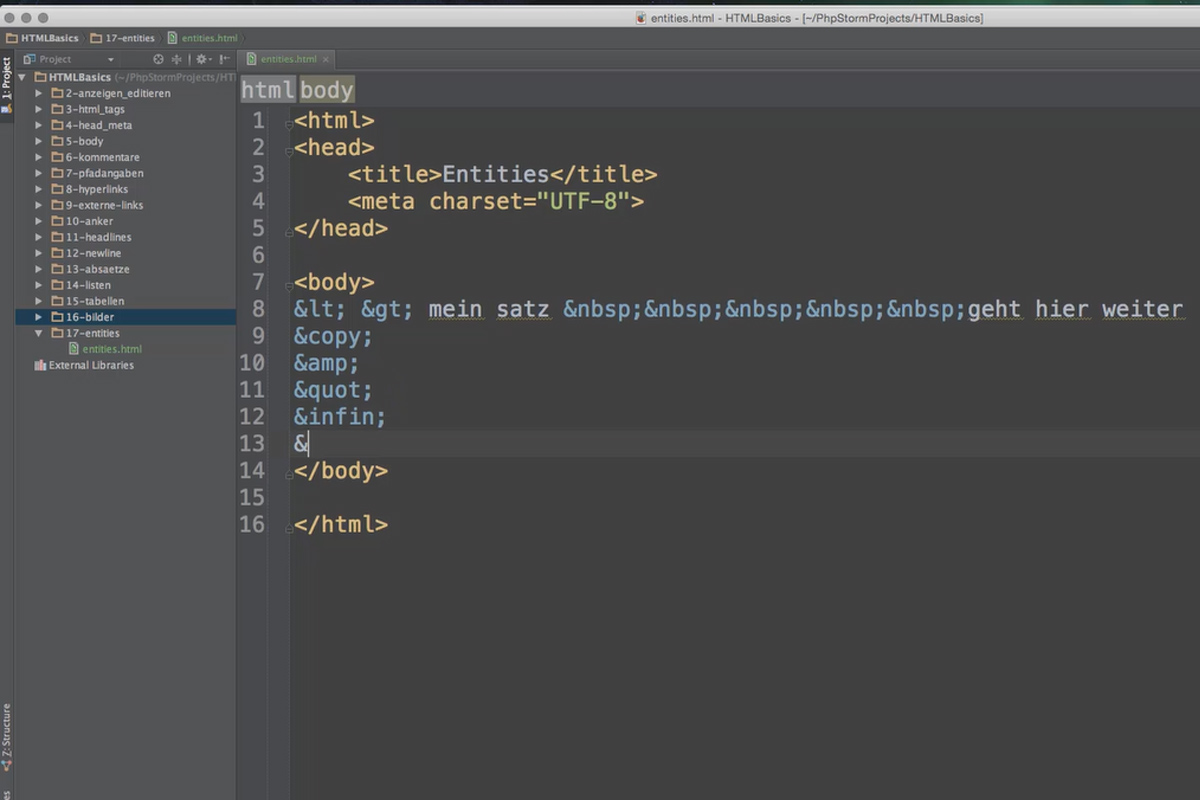Expand the 15-tabellen folder
Screen dimensions: 1200x800
point(38,301)
